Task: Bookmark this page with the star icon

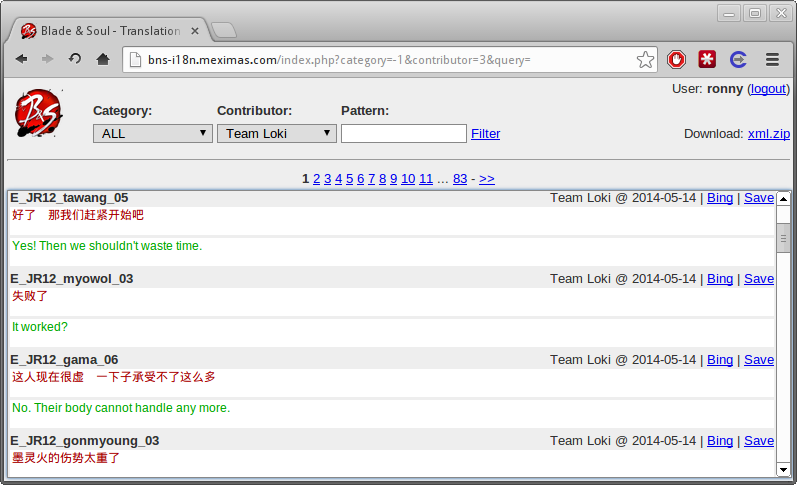Action: pos(645,60)
